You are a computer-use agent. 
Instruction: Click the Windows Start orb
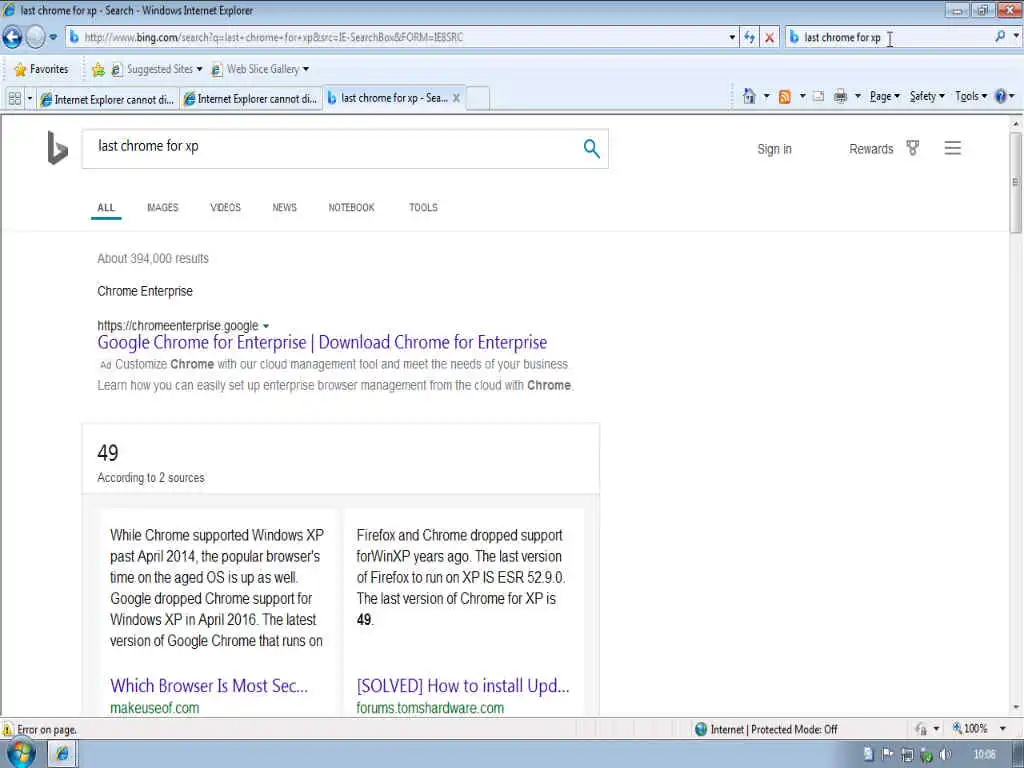[x=20, y=754]
